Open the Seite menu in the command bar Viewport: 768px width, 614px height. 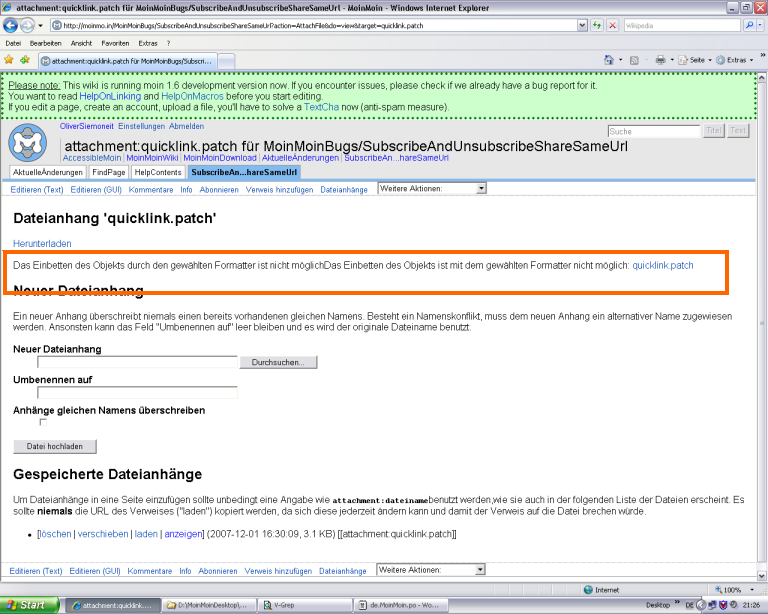(x=695, y=60)
